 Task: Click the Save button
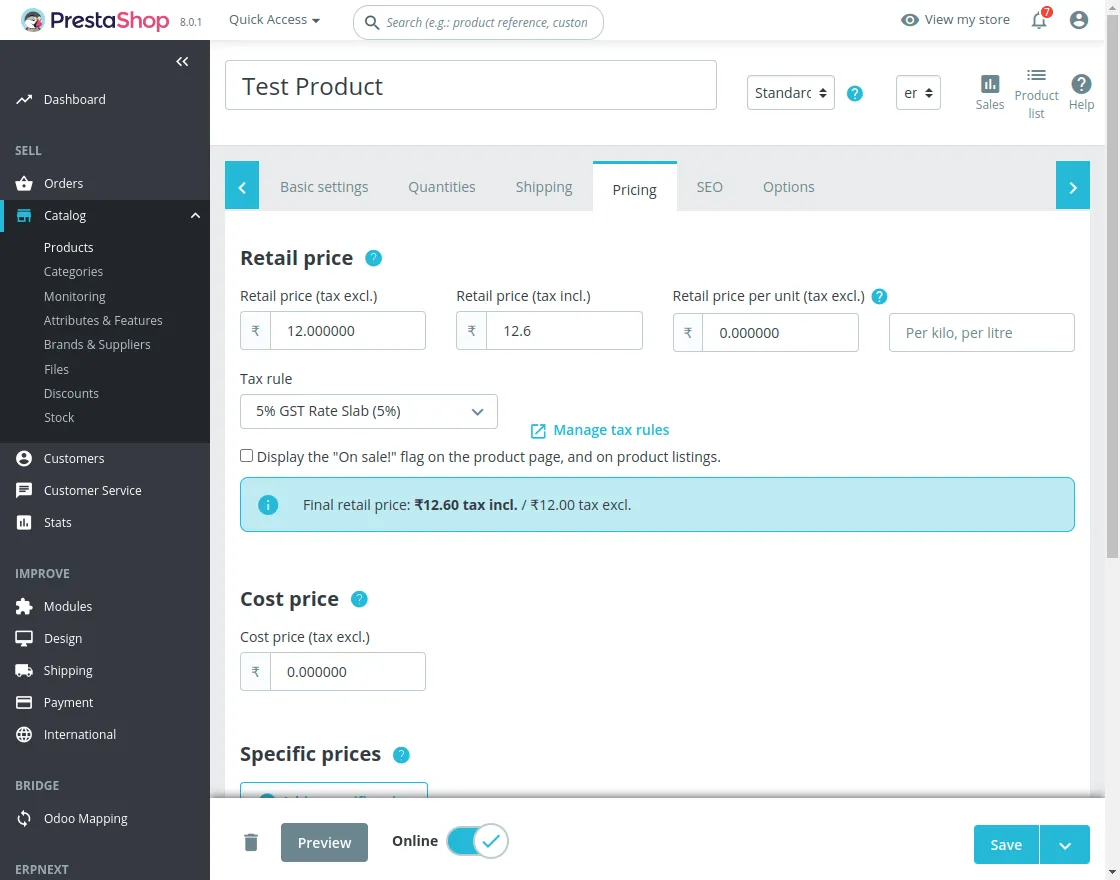coord(1006,844)
